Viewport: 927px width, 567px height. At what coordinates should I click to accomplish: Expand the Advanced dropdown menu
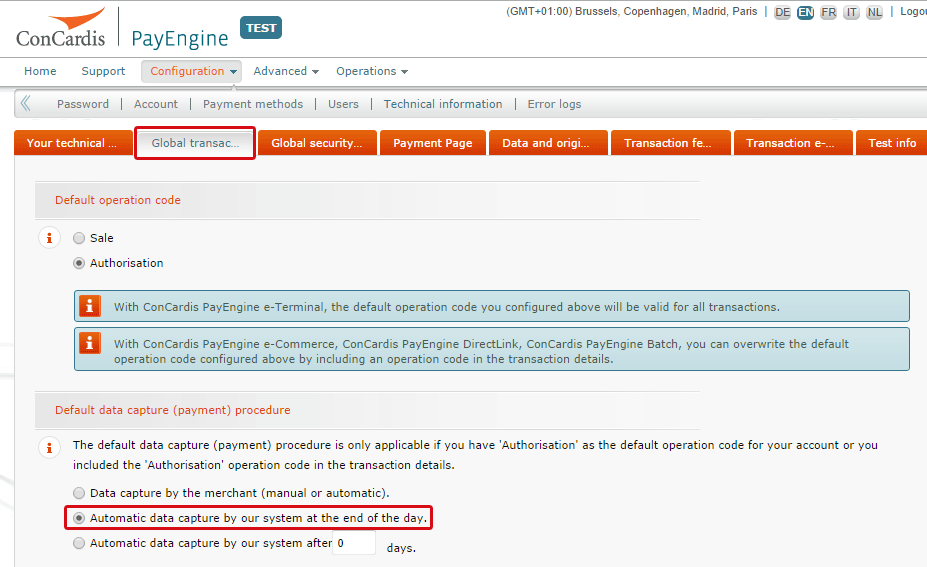click(x=285, y=71)
